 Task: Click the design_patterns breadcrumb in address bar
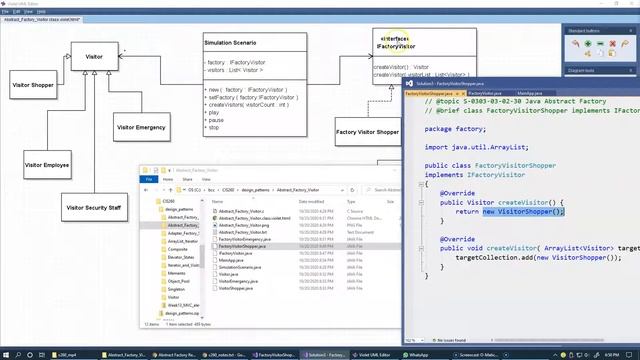[x=256, y=190]
